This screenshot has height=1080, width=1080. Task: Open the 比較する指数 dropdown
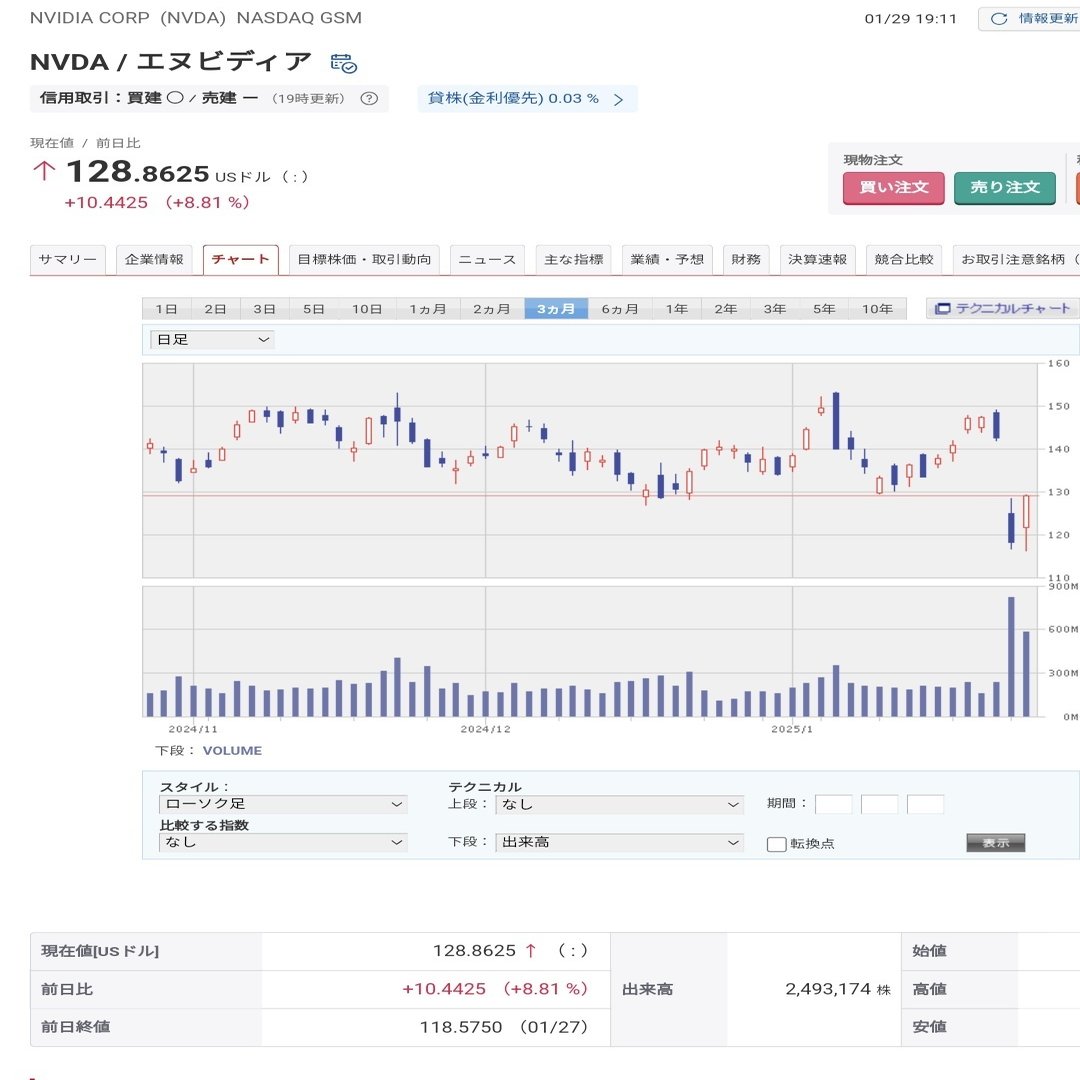coord(282,842)
